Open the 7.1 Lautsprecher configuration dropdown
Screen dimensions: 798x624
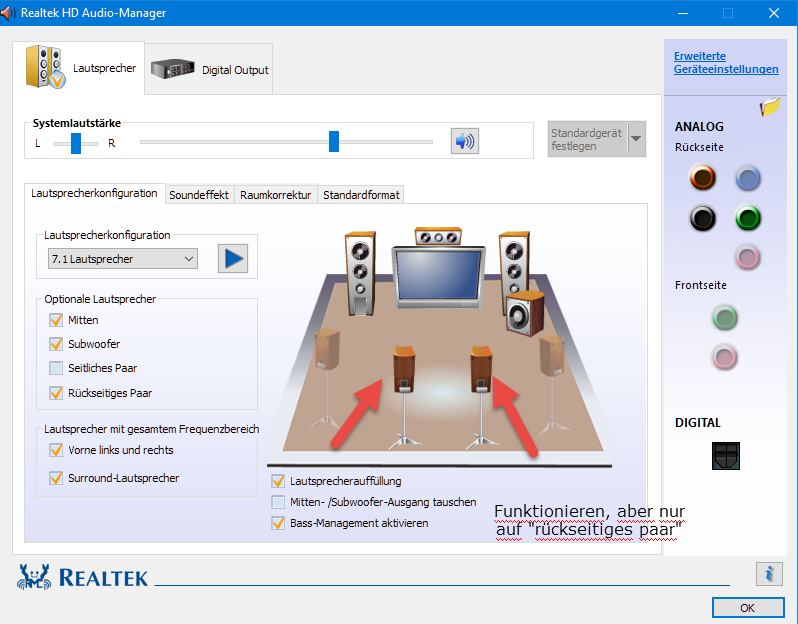click(123, 259)
